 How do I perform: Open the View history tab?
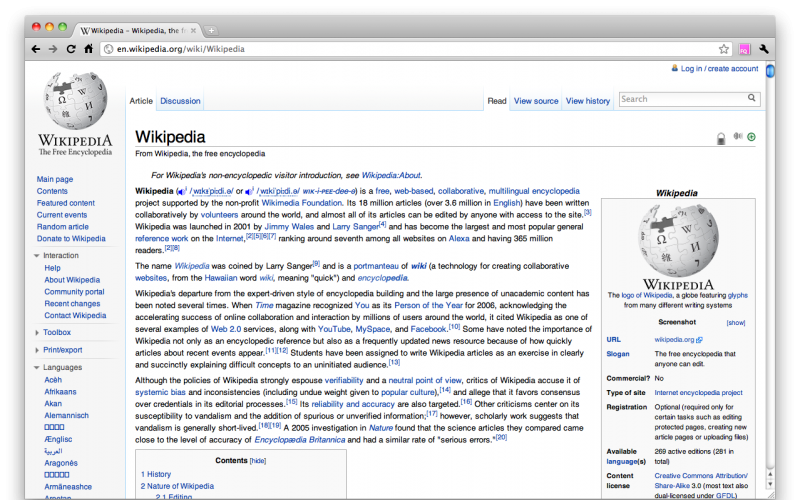point(588,101)
